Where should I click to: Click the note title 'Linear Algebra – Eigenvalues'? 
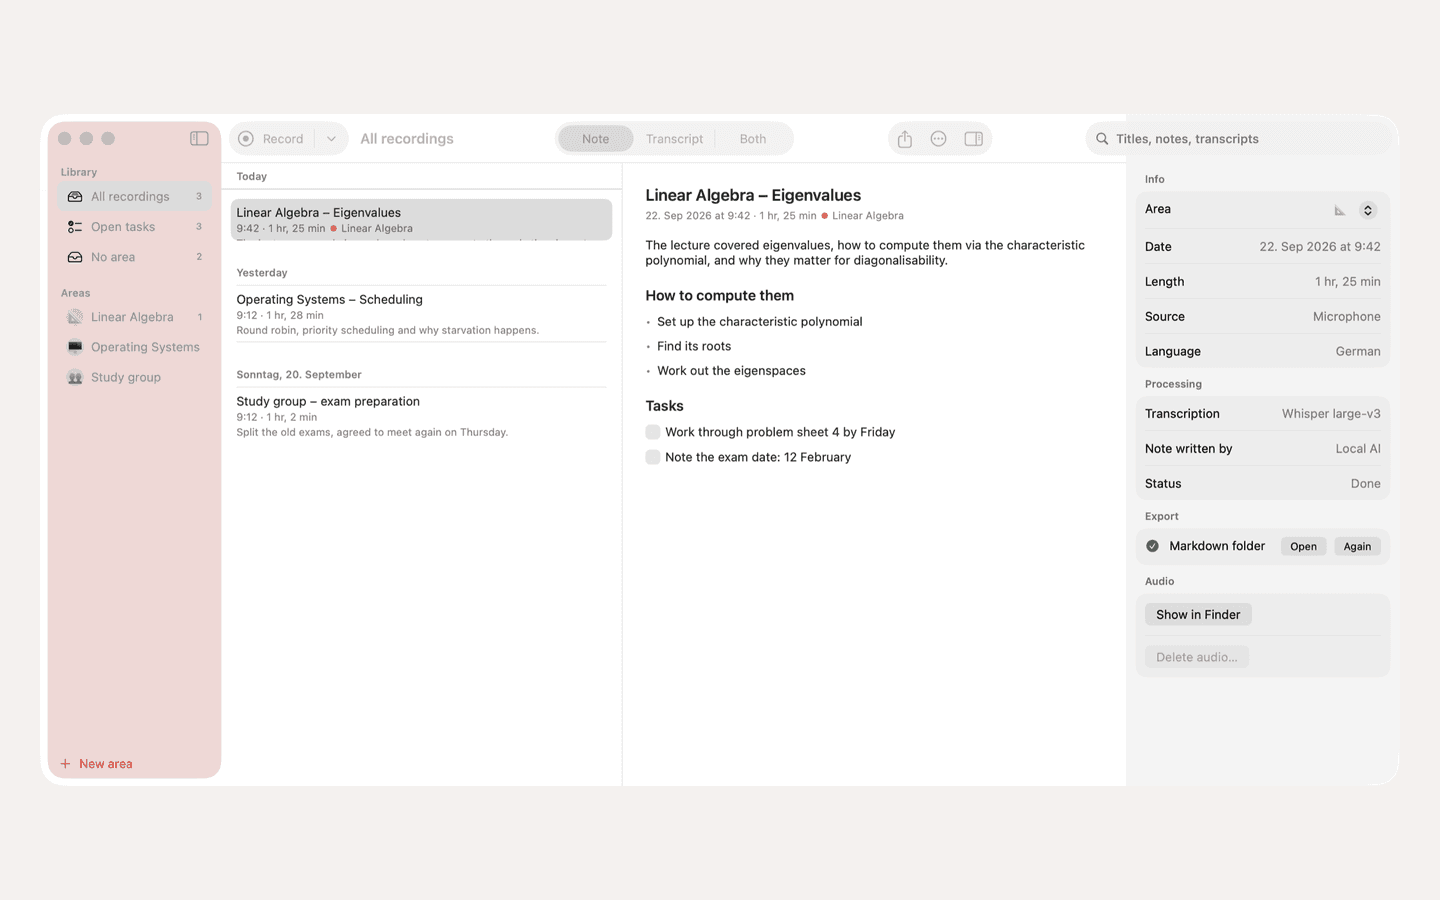pyautogui.click(x=753, y=195)
